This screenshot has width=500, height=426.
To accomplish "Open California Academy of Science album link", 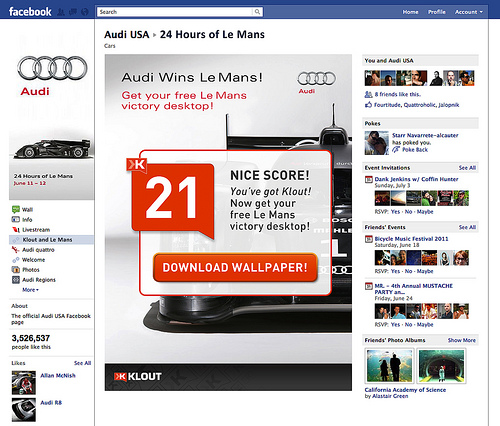I will 405,390.
